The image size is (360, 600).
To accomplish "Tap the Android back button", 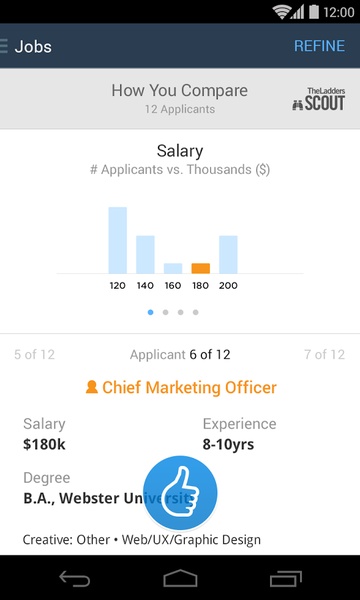I will 75,579.
